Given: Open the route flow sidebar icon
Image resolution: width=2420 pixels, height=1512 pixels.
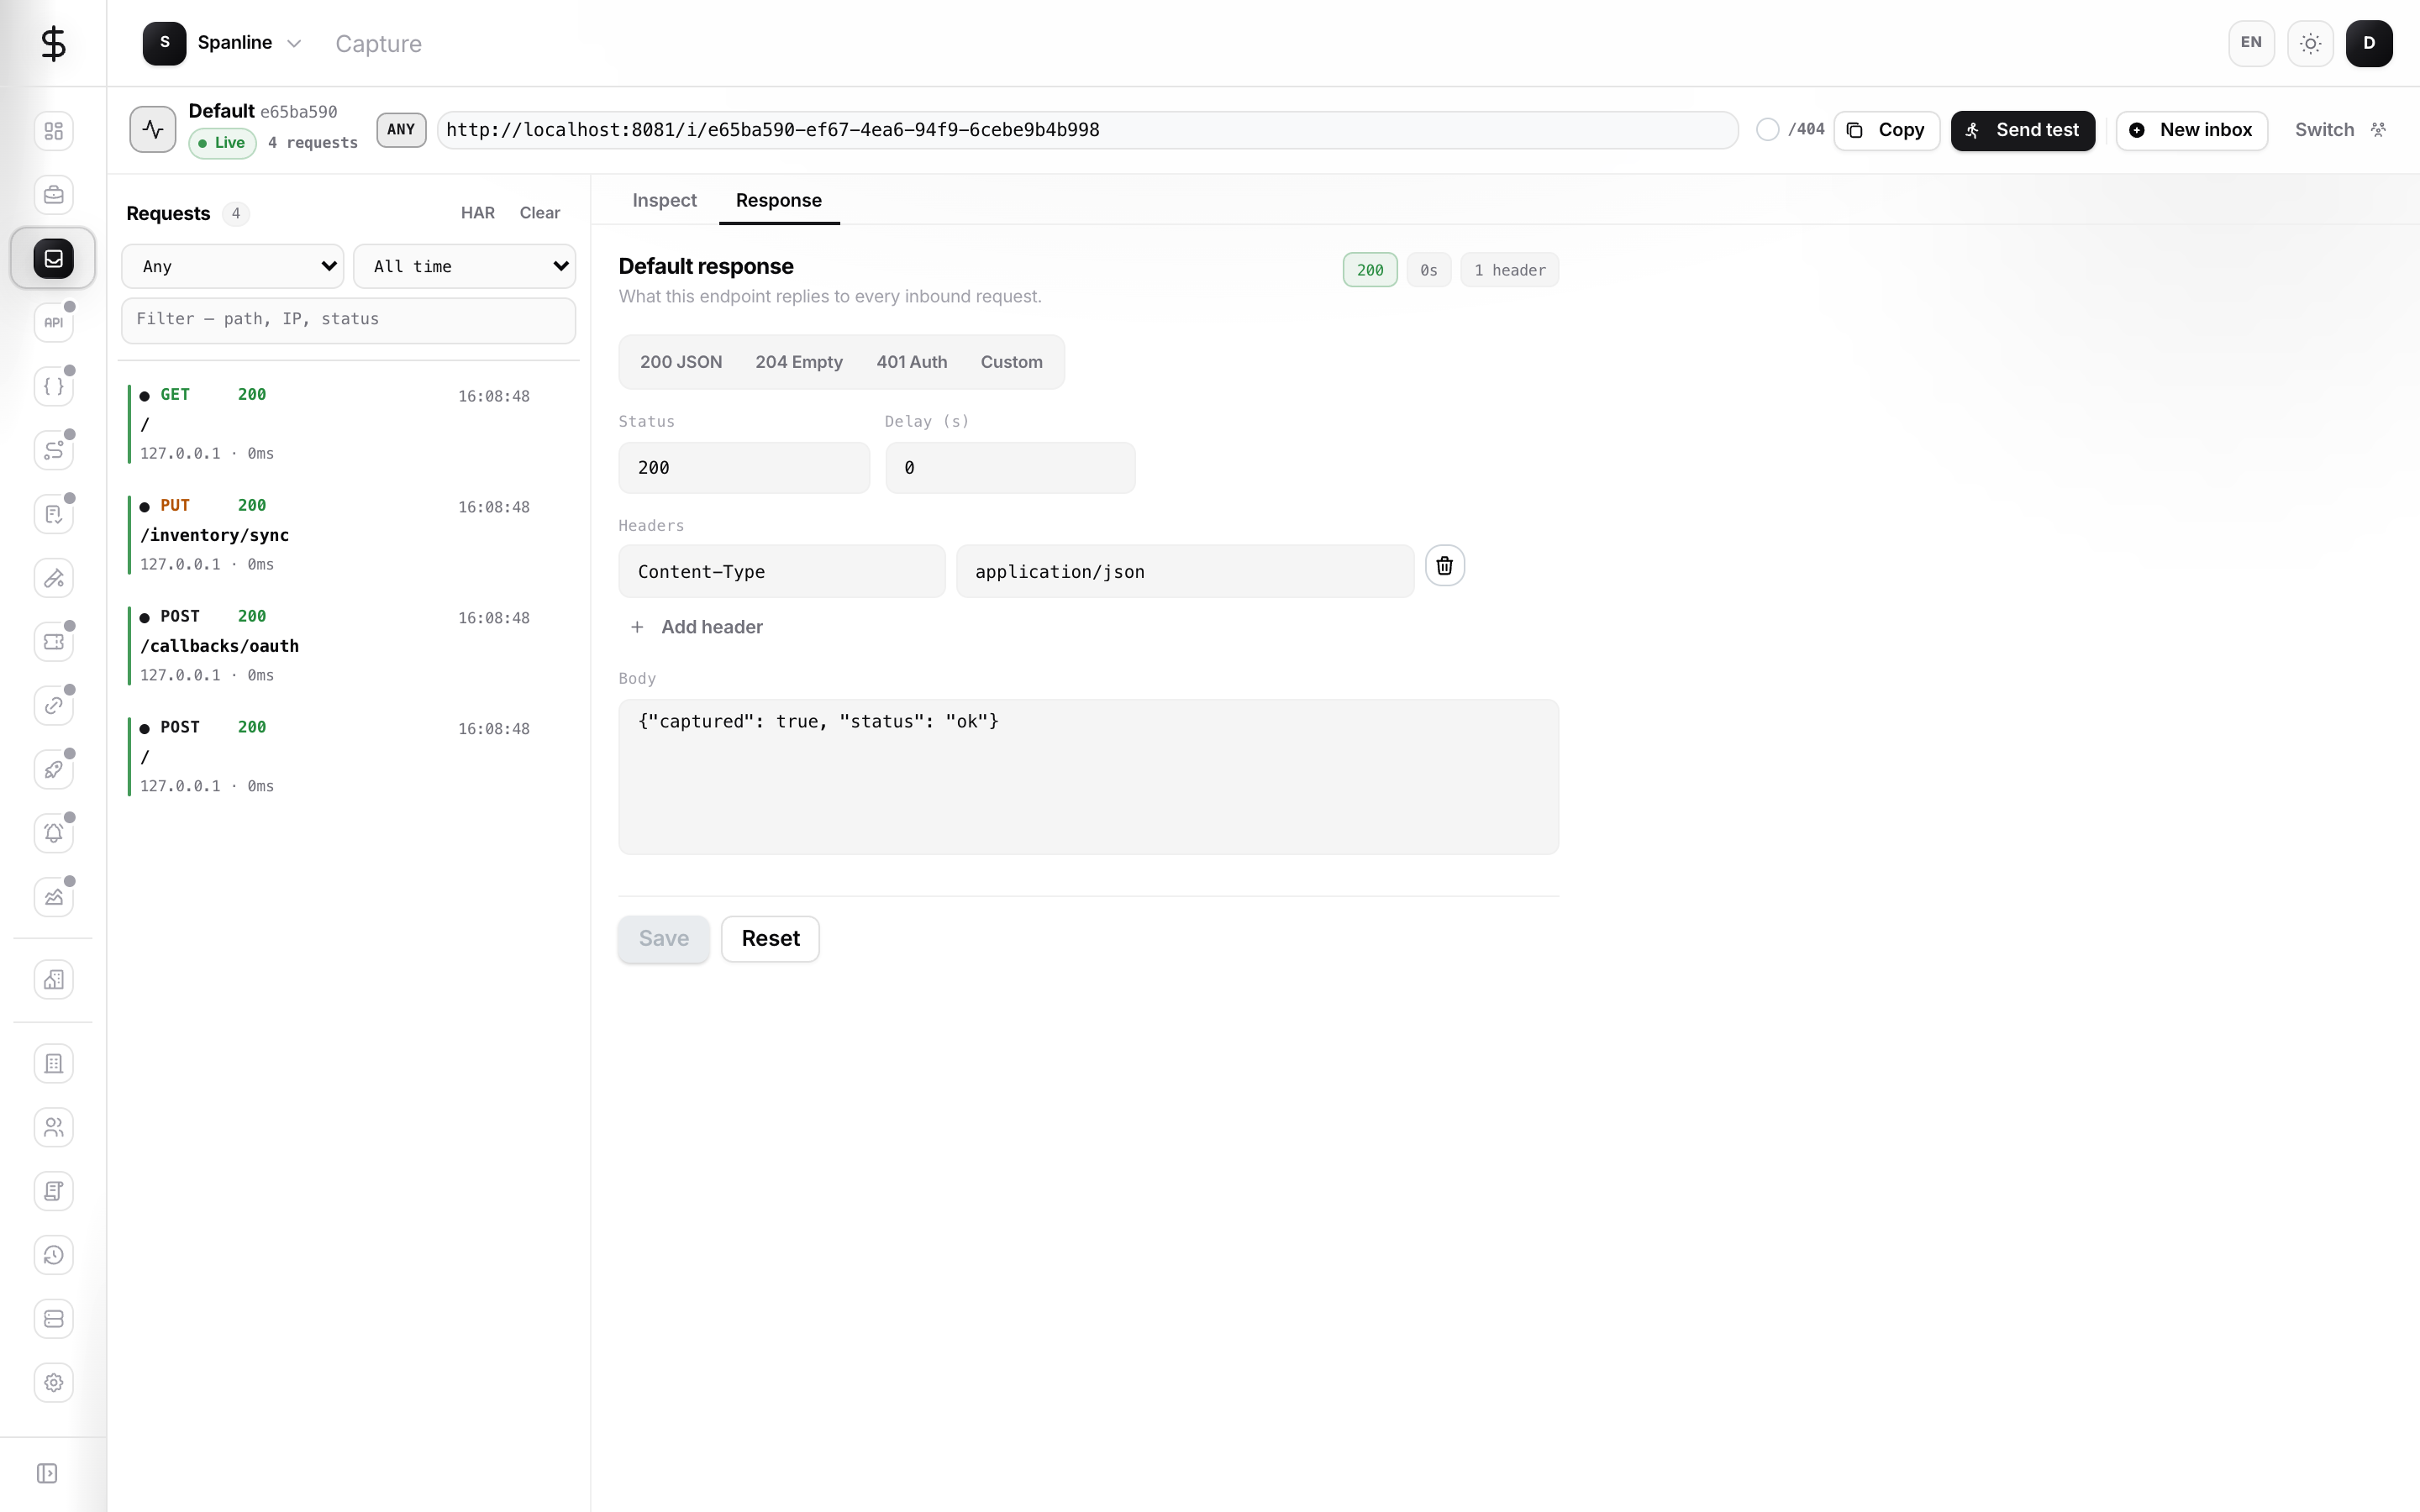Looking at the screenshot, I should (53, 450).
